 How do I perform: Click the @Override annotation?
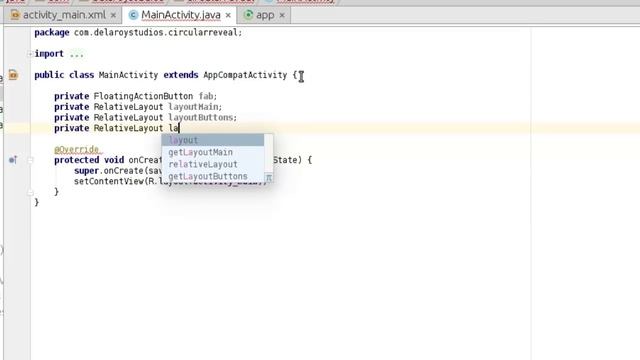(77, 149)
